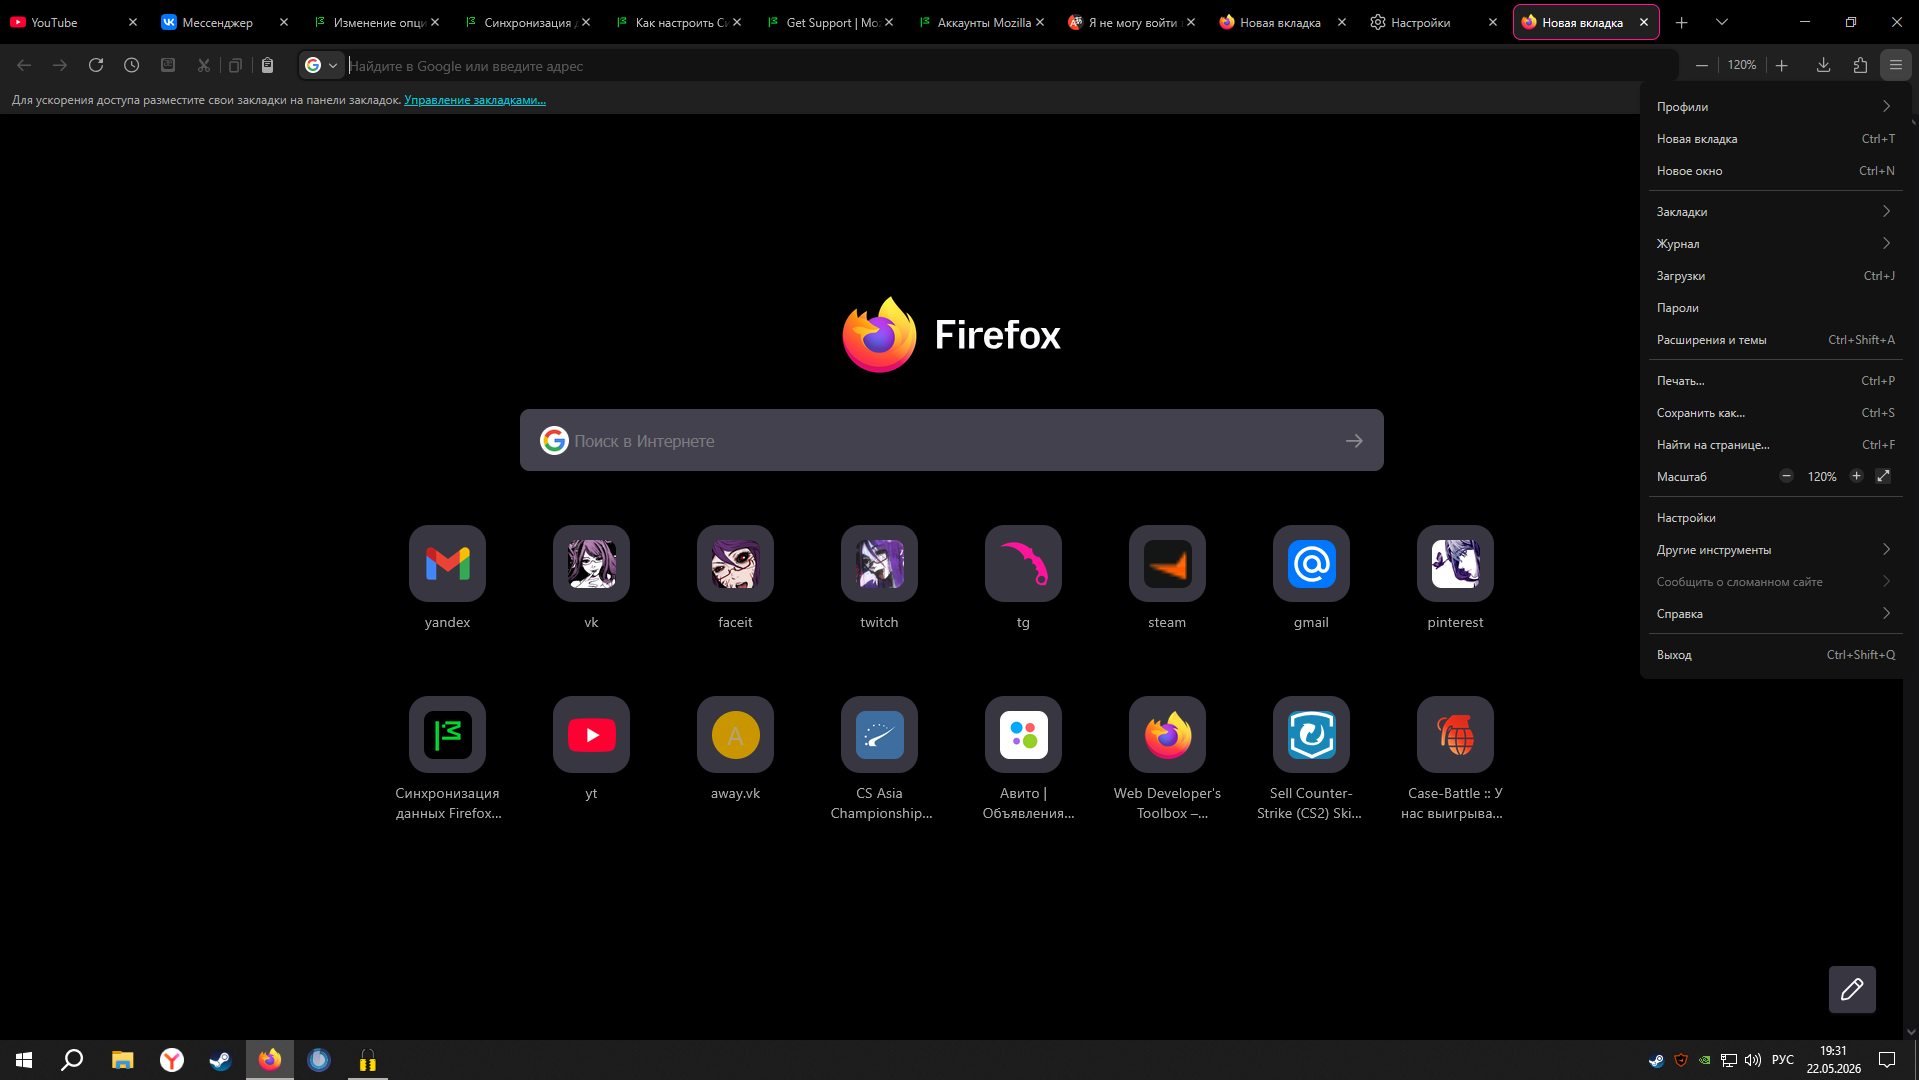Choose Выход from the application menu
This screenshot has height=1080, width=1919.
(x=1775, y=655)
